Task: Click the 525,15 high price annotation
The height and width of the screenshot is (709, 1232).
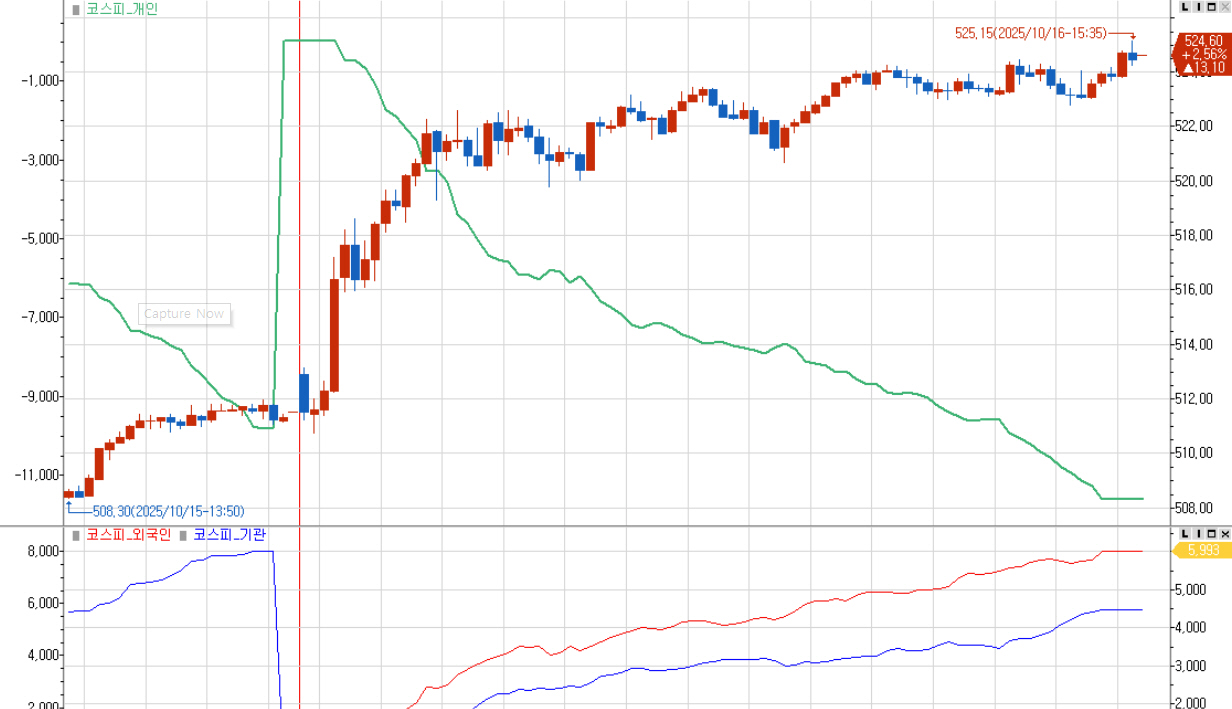Action: click(x=1030, y=33)
